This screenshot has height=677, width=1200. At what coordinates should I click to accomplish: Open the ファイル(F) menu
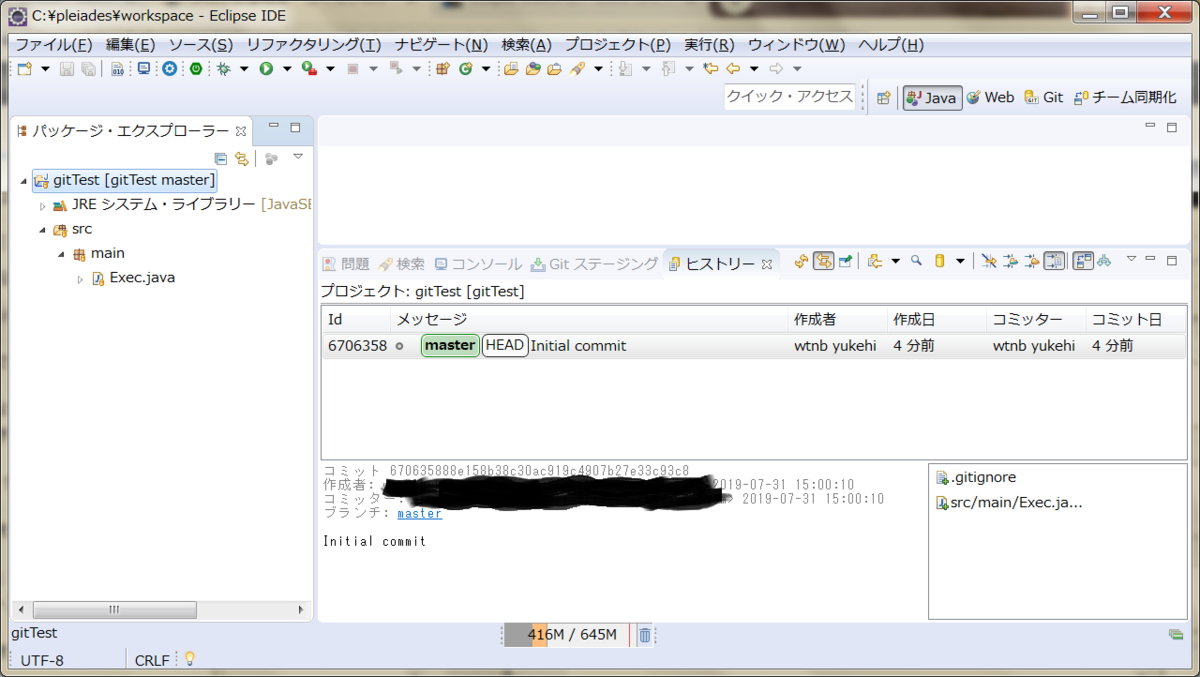53,45
